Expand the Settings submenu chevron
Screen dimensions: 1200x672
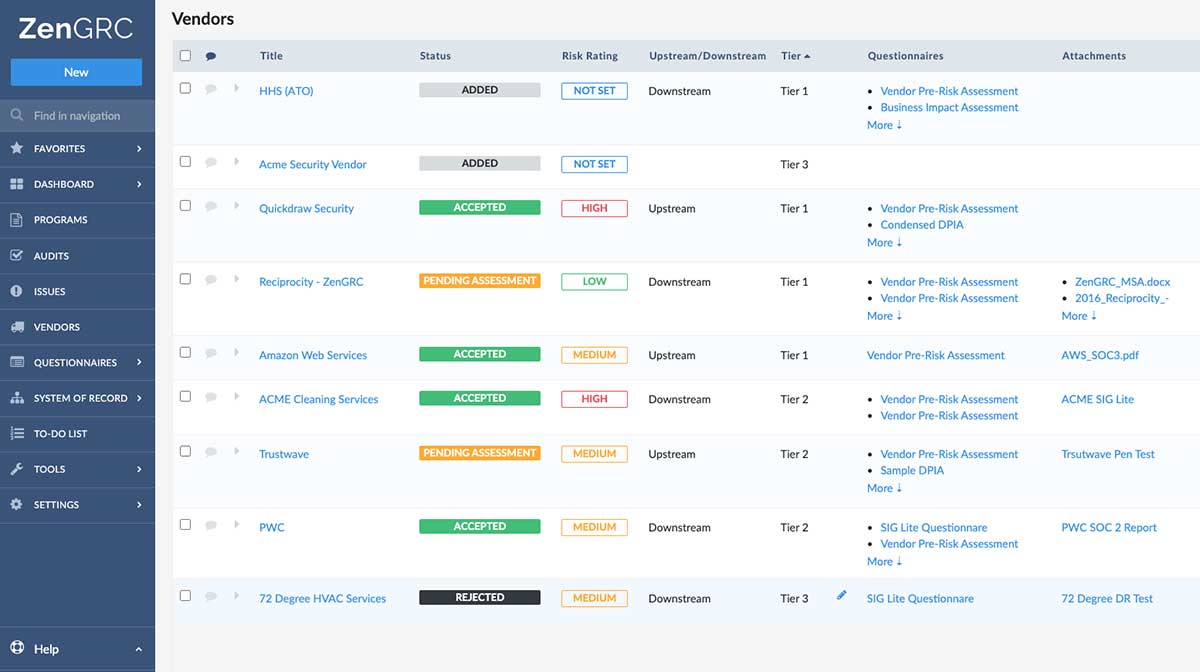(139, 505)
